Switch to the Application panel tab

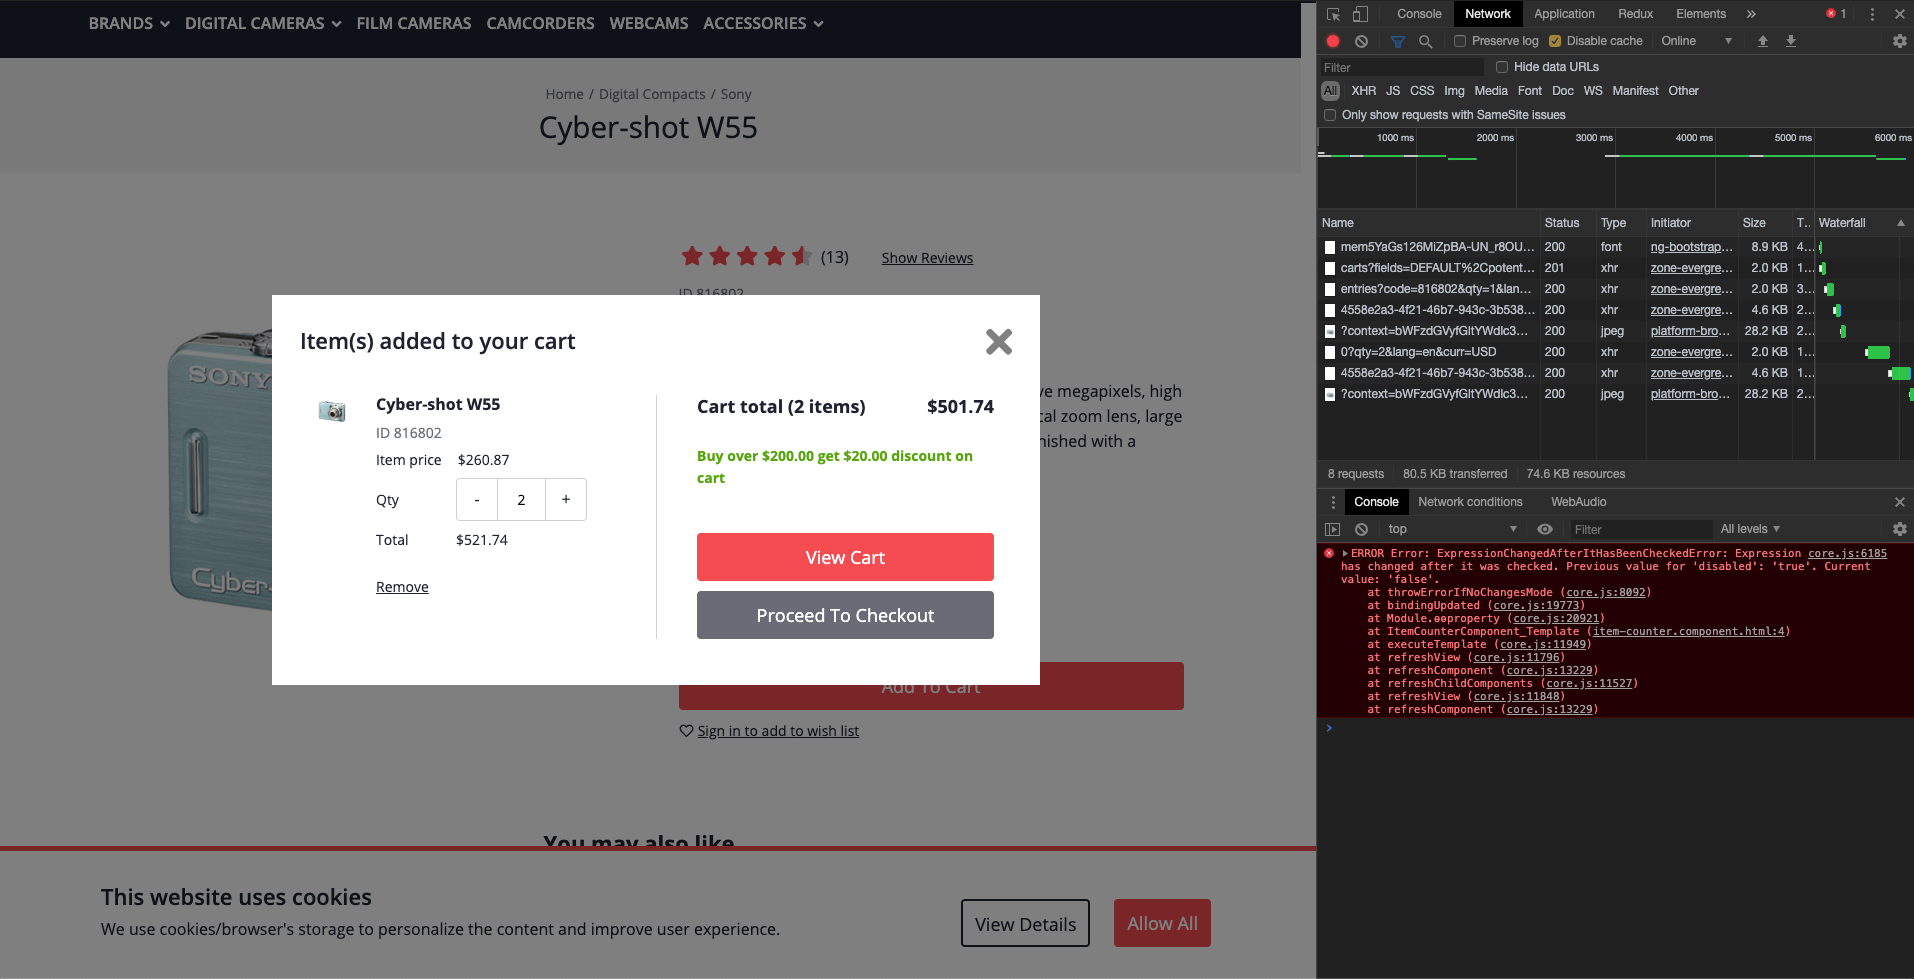coord(1564,14)
